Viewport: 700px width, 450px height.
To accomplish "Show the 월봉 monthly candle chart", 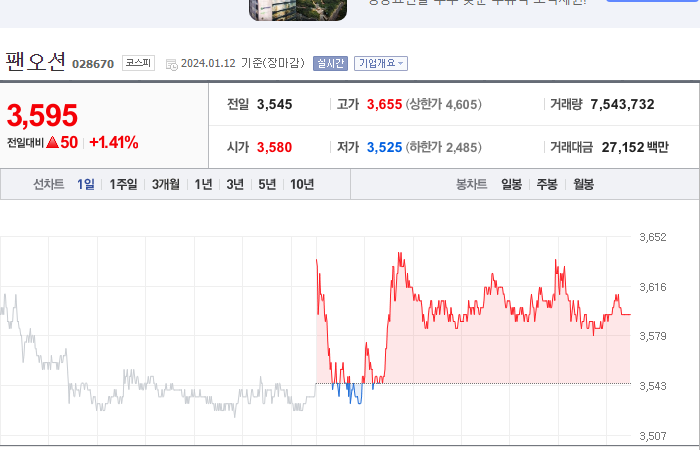I will click(x=583, y=184).
